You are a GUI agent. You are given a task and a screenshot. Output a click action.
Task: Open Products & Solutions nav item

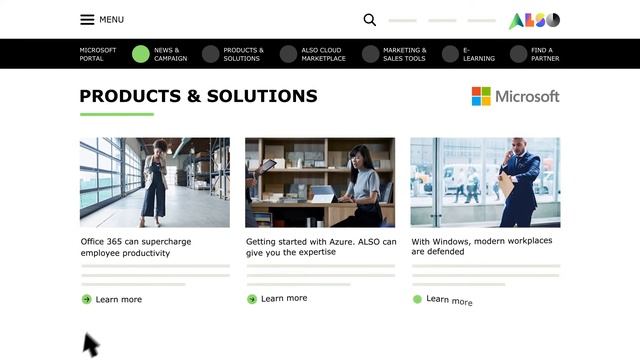(x=243, y=54)
